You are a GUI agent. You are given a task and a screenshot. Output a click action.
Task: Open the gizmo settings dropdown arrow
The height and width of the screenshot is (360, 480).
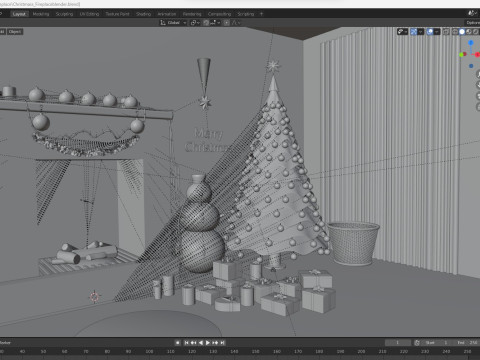[x=421, y=32]
